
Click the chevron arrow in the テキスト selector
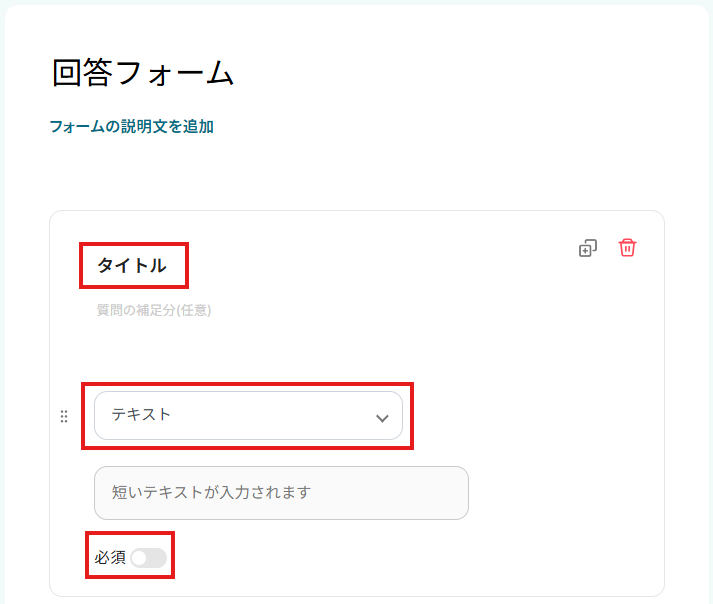pos(382,418)
